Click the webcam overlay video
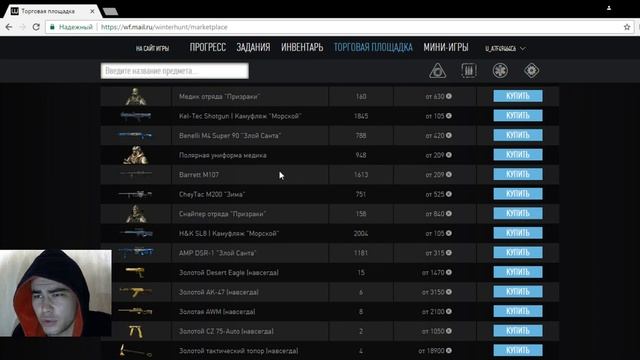The width and height of the screenshot is (640, 360). click(x=56, y=293)
